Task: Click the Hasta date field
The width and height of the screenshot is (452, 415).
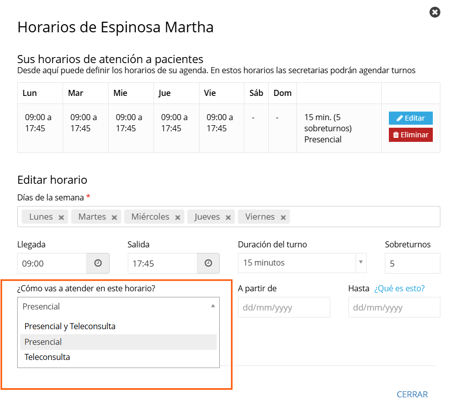Action: (x=394, y=307)
